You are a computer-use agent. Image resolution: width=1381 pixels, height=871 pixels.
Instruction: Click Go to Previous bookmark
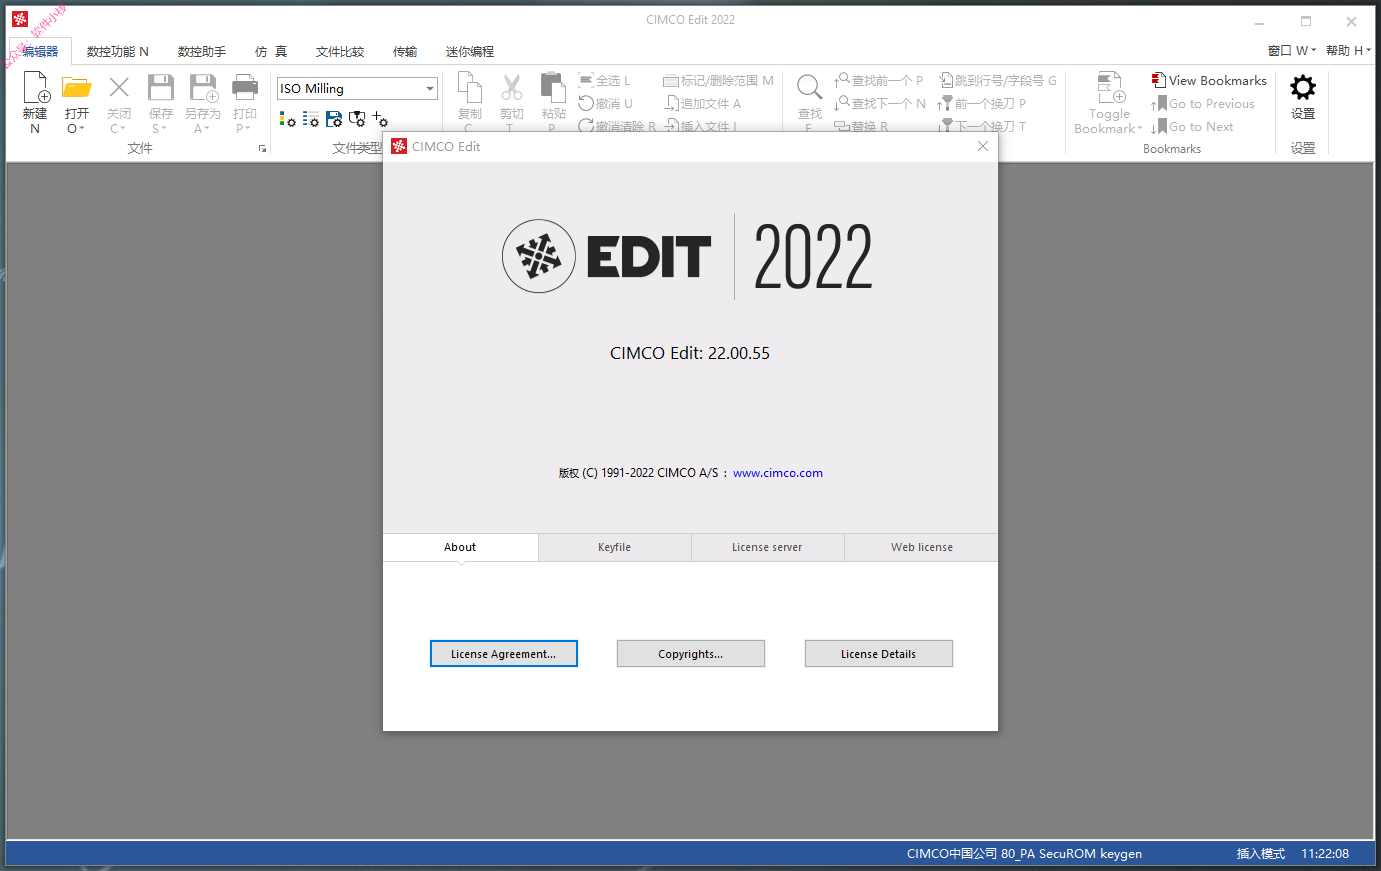[1203, 104]
